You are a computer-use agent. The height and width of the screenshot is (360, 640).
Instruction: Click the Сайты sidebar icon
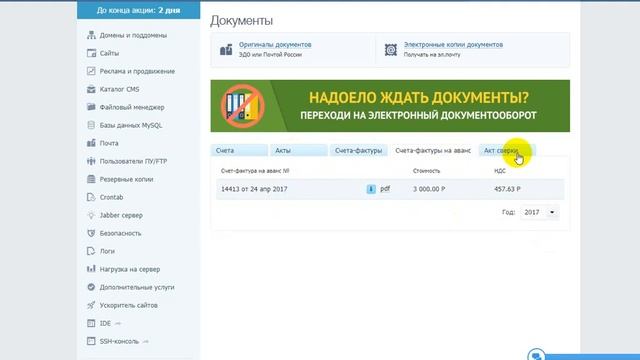91,53
